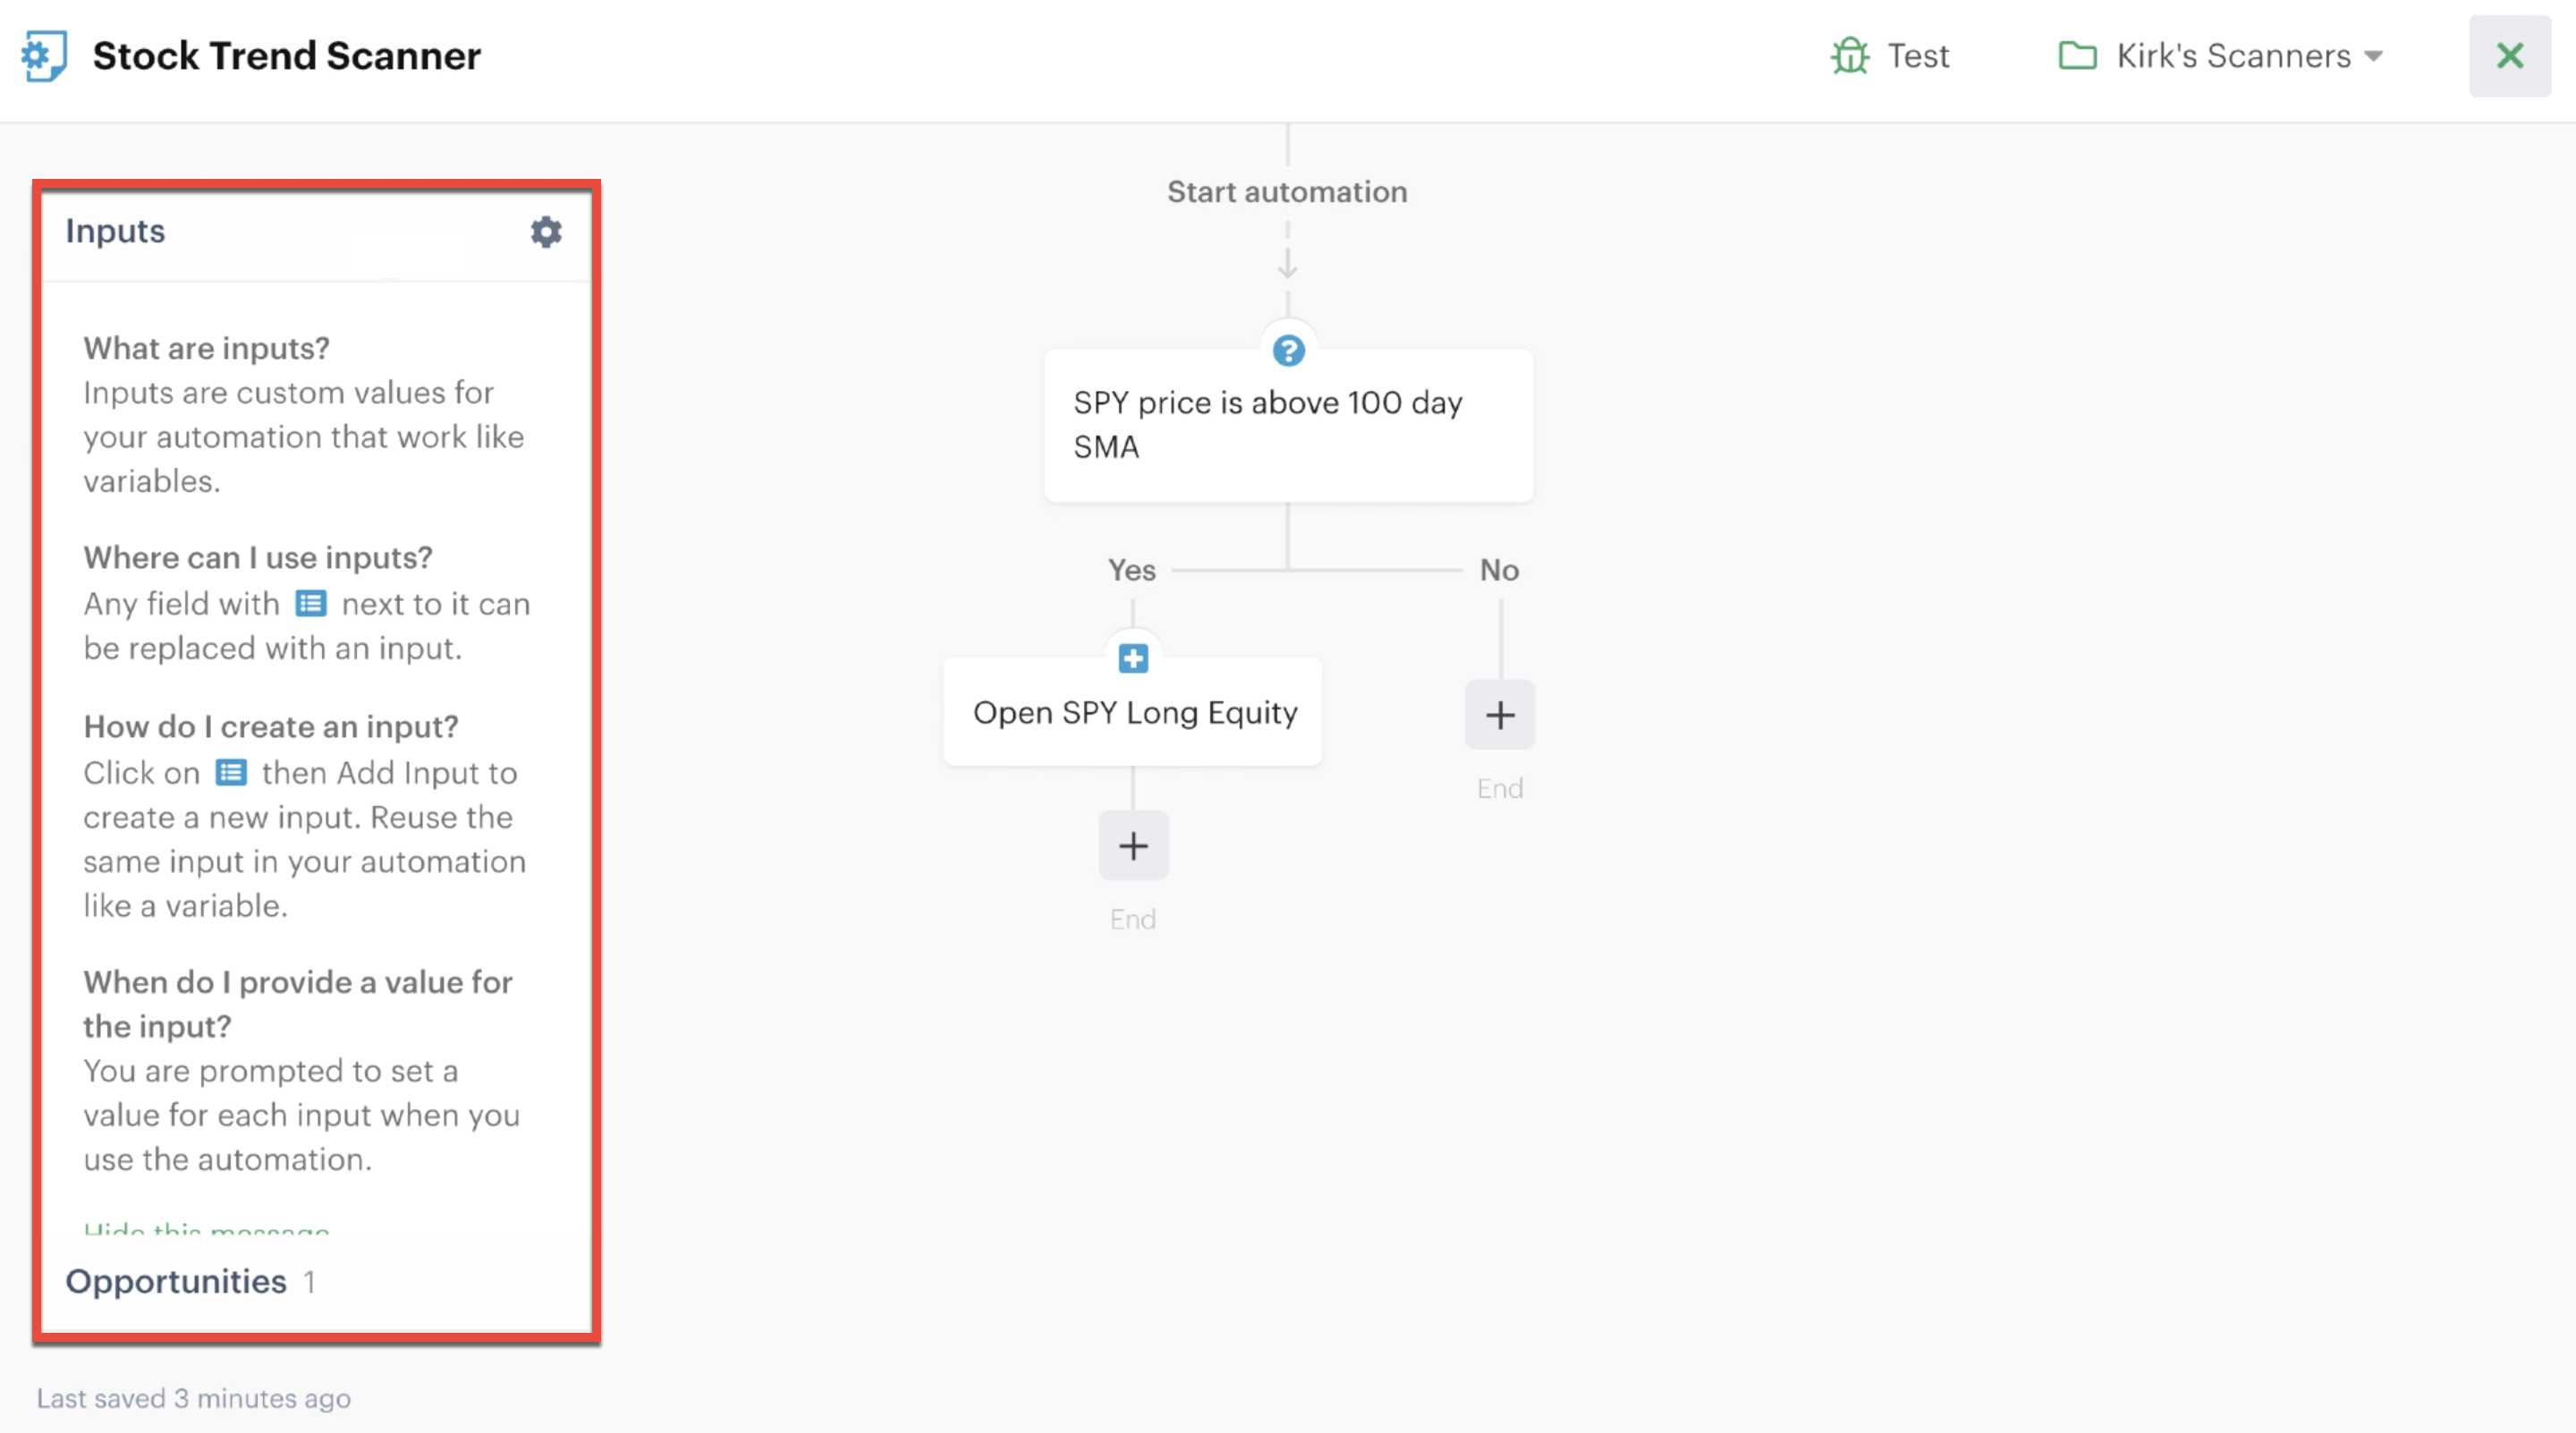Click the Start automation label
Viewport: 2576px width, 1433px height.
point(1287,192)
